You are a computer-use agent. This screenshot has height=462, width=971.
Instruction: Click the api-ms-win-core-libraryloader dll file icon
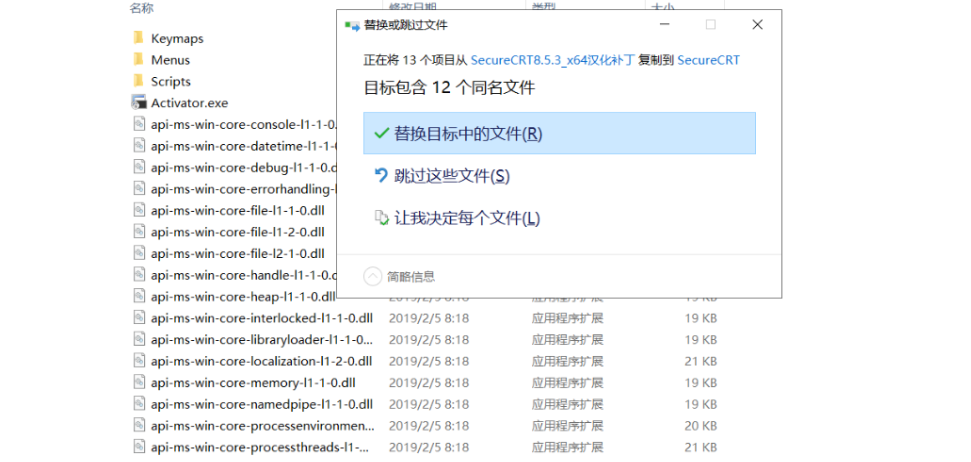point(139,339)
